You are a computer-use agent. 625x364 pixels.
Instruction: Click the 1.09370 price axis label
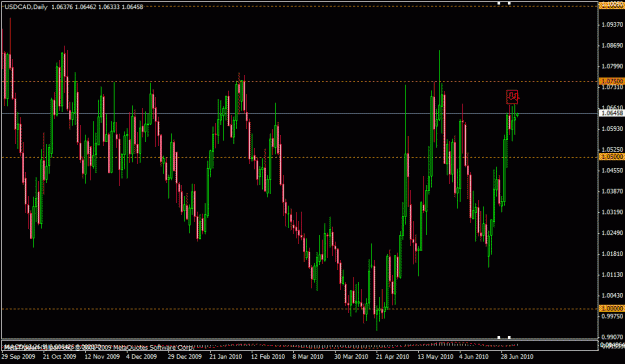(612, 25)
